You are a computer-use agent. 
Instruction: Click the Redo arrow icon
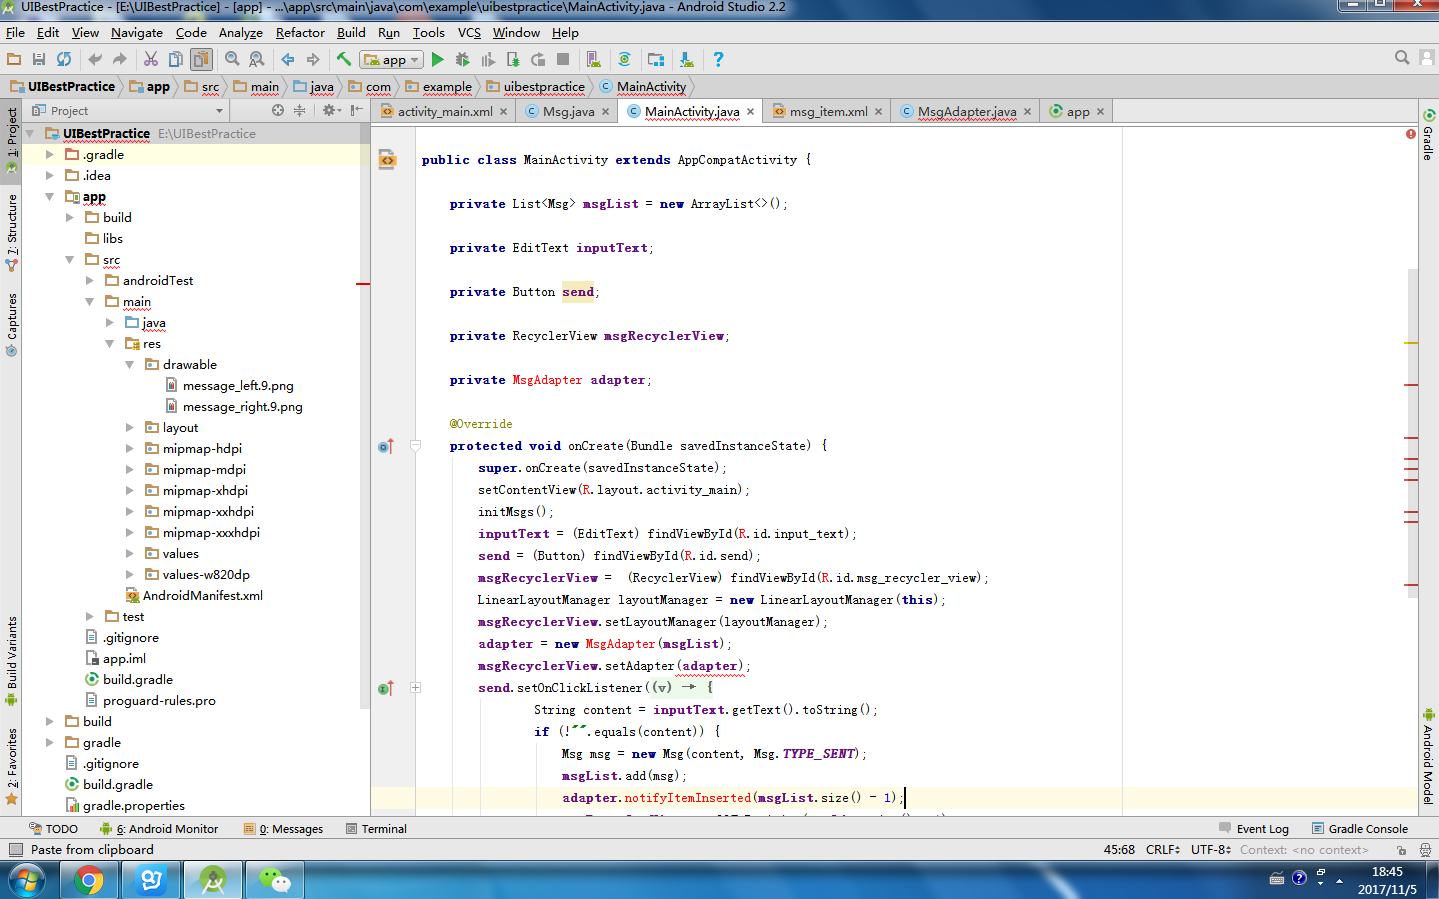pyautogui.click(x=120, y=59)
